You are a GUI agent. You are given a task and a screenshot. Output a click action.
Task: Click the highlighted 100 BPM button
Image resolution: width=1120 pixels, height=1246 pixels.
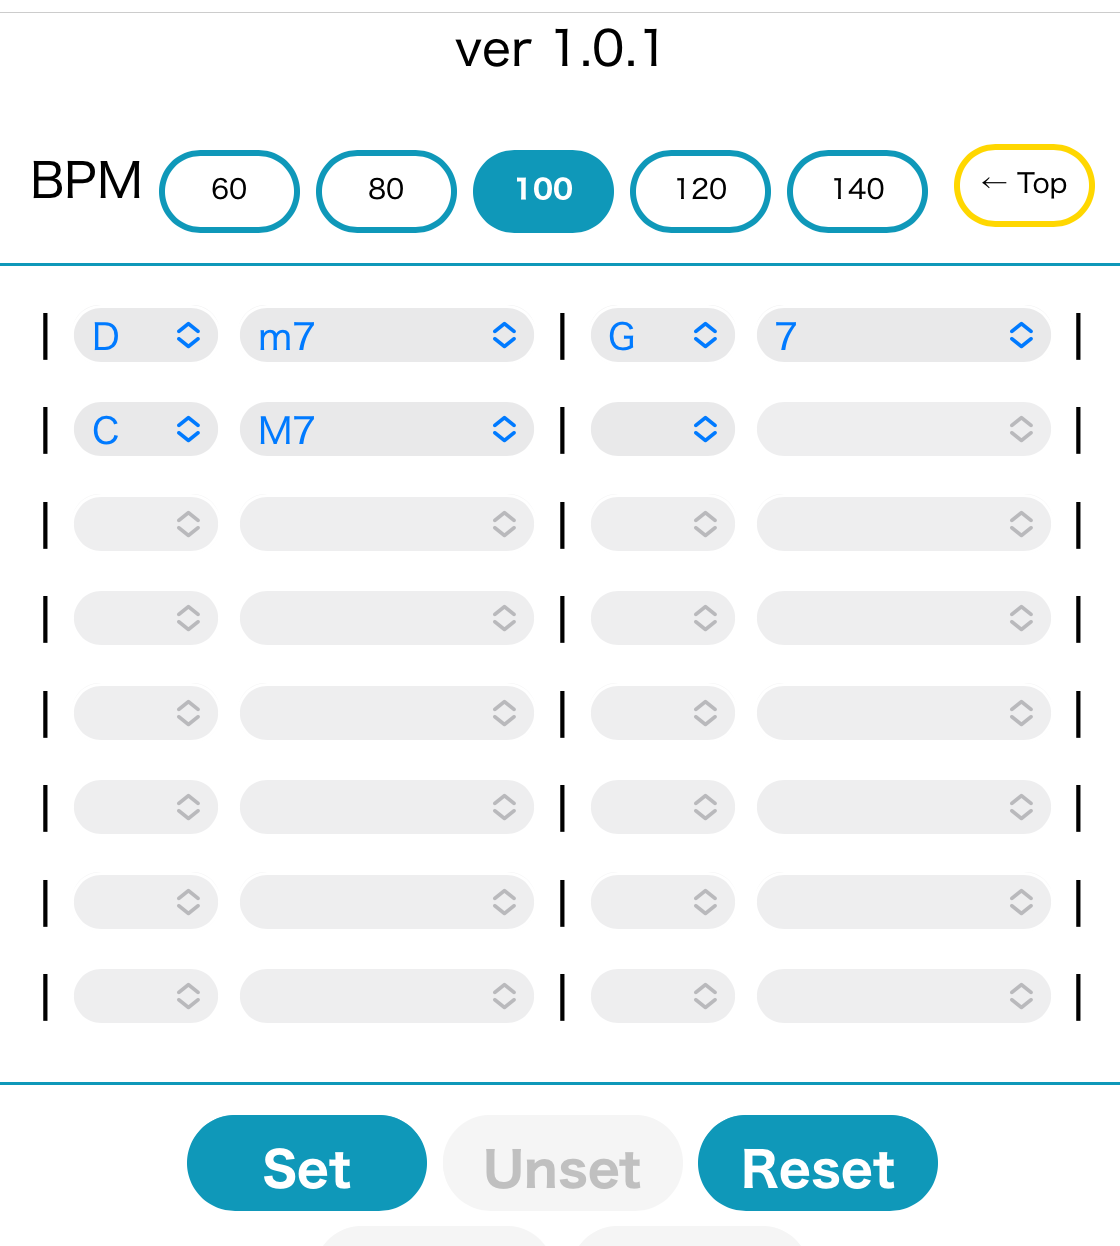(543, 190)
